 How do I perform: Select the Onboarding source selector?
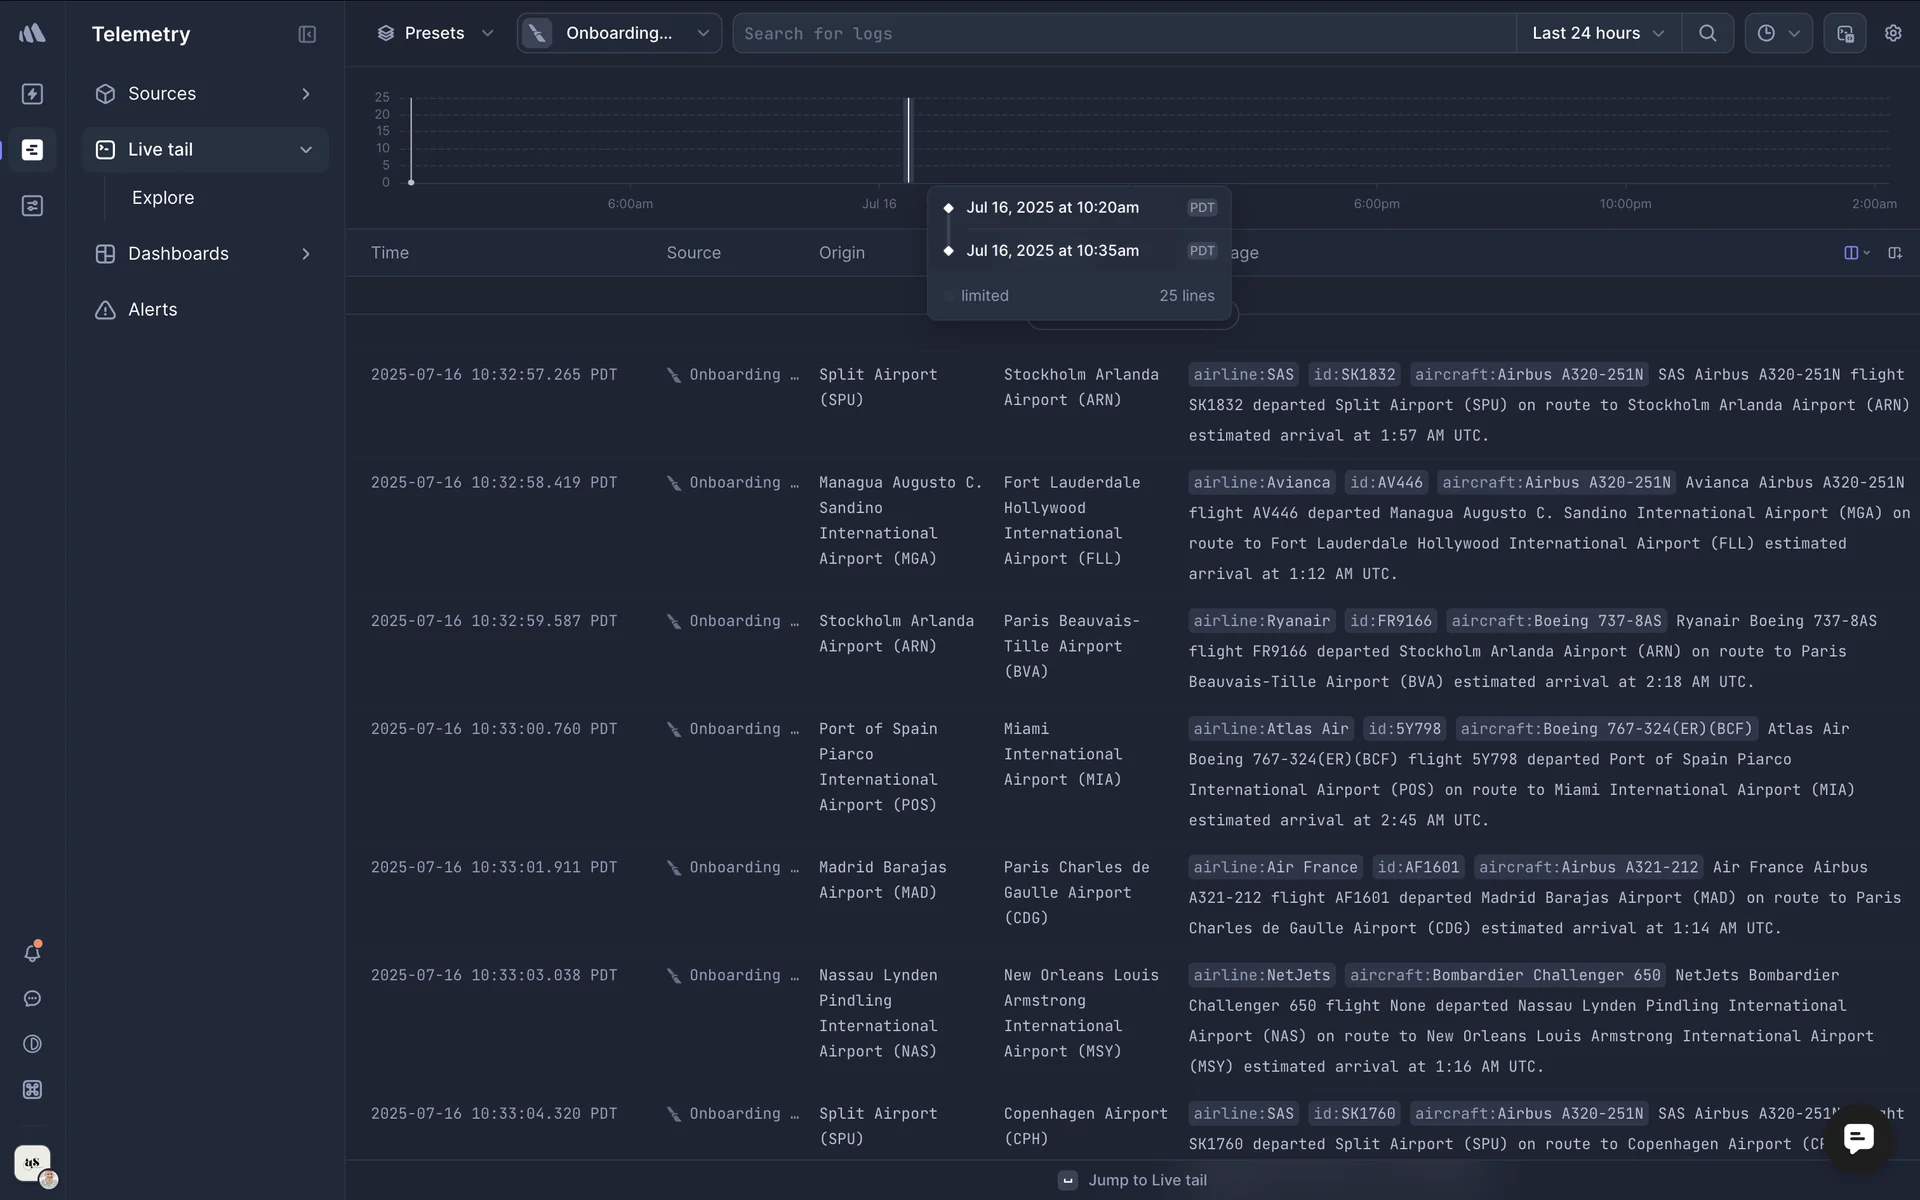point(619,33)
